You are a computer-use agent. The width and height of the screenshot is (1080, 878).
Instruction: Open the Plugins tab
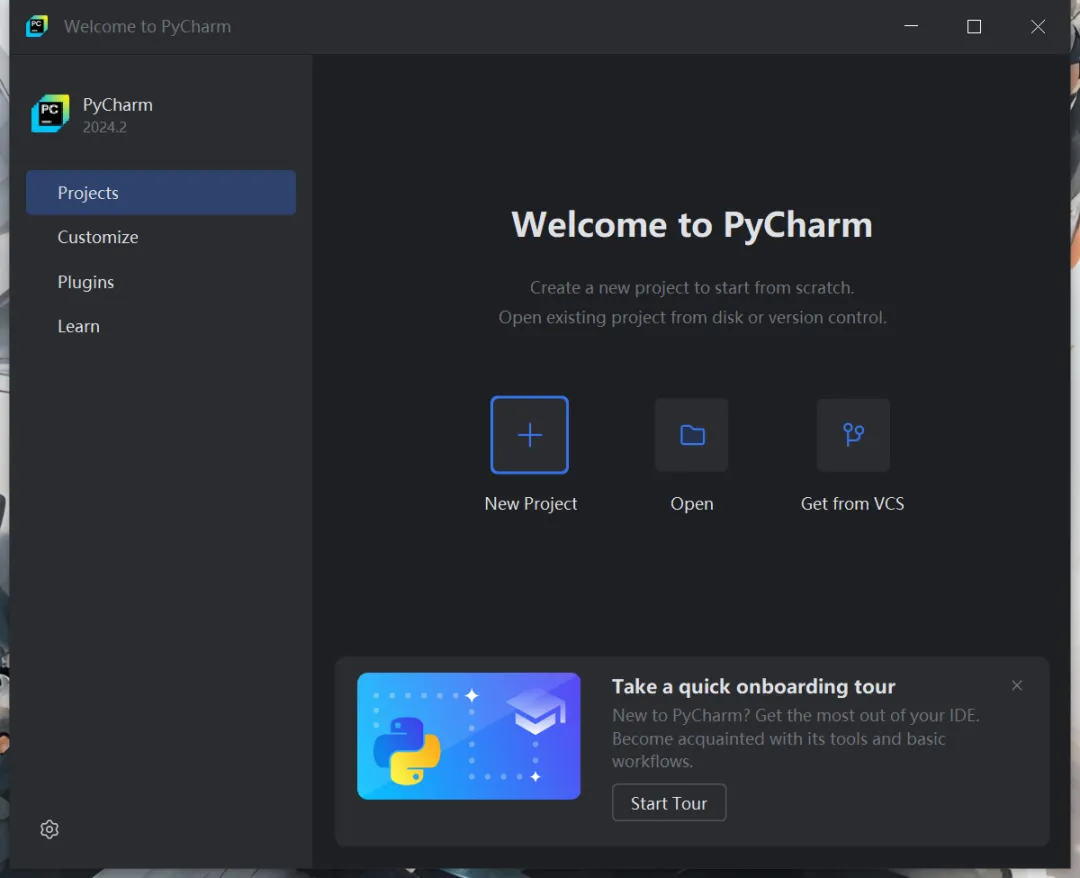[160, 282]
